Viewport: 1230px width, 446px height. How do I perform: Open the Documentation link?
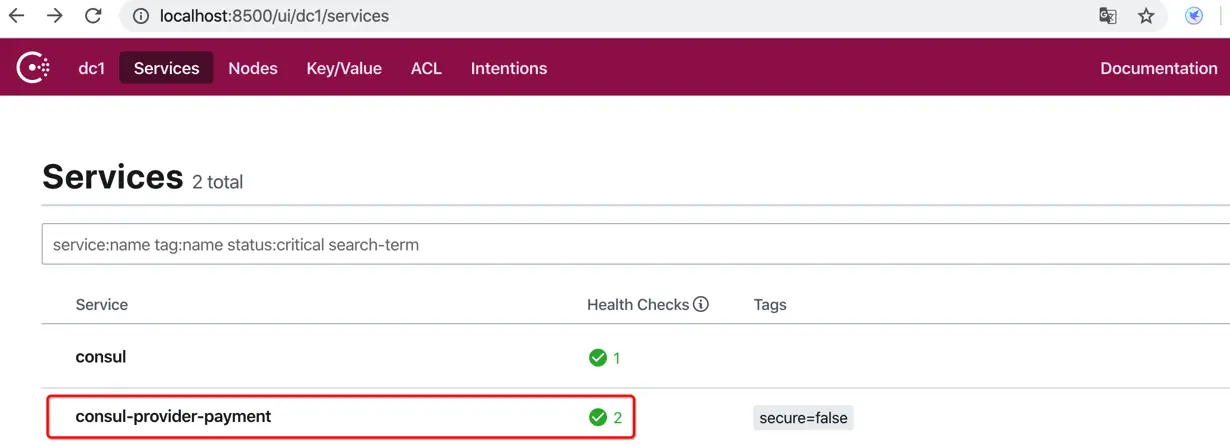click(1159, 68)
